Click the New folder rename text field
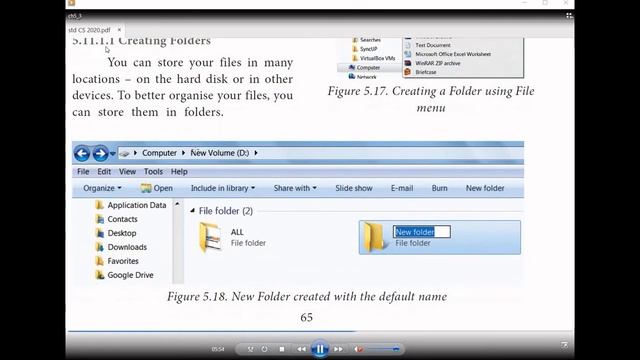This screenshot has width=640, height=360. point(422,232)
